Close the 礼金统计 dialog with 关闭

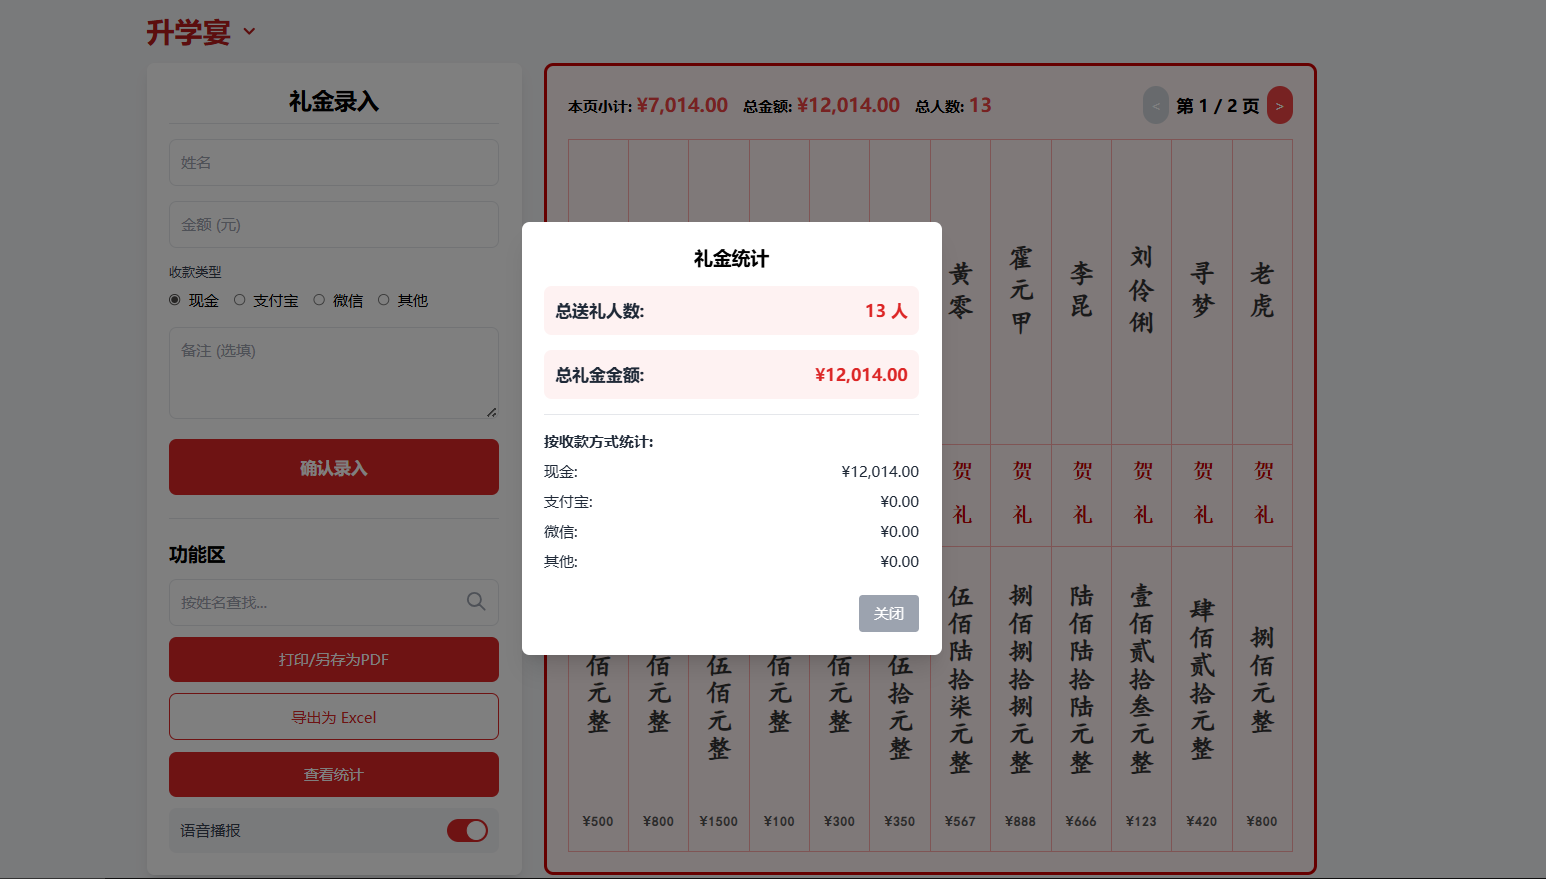tap(888, 613)
